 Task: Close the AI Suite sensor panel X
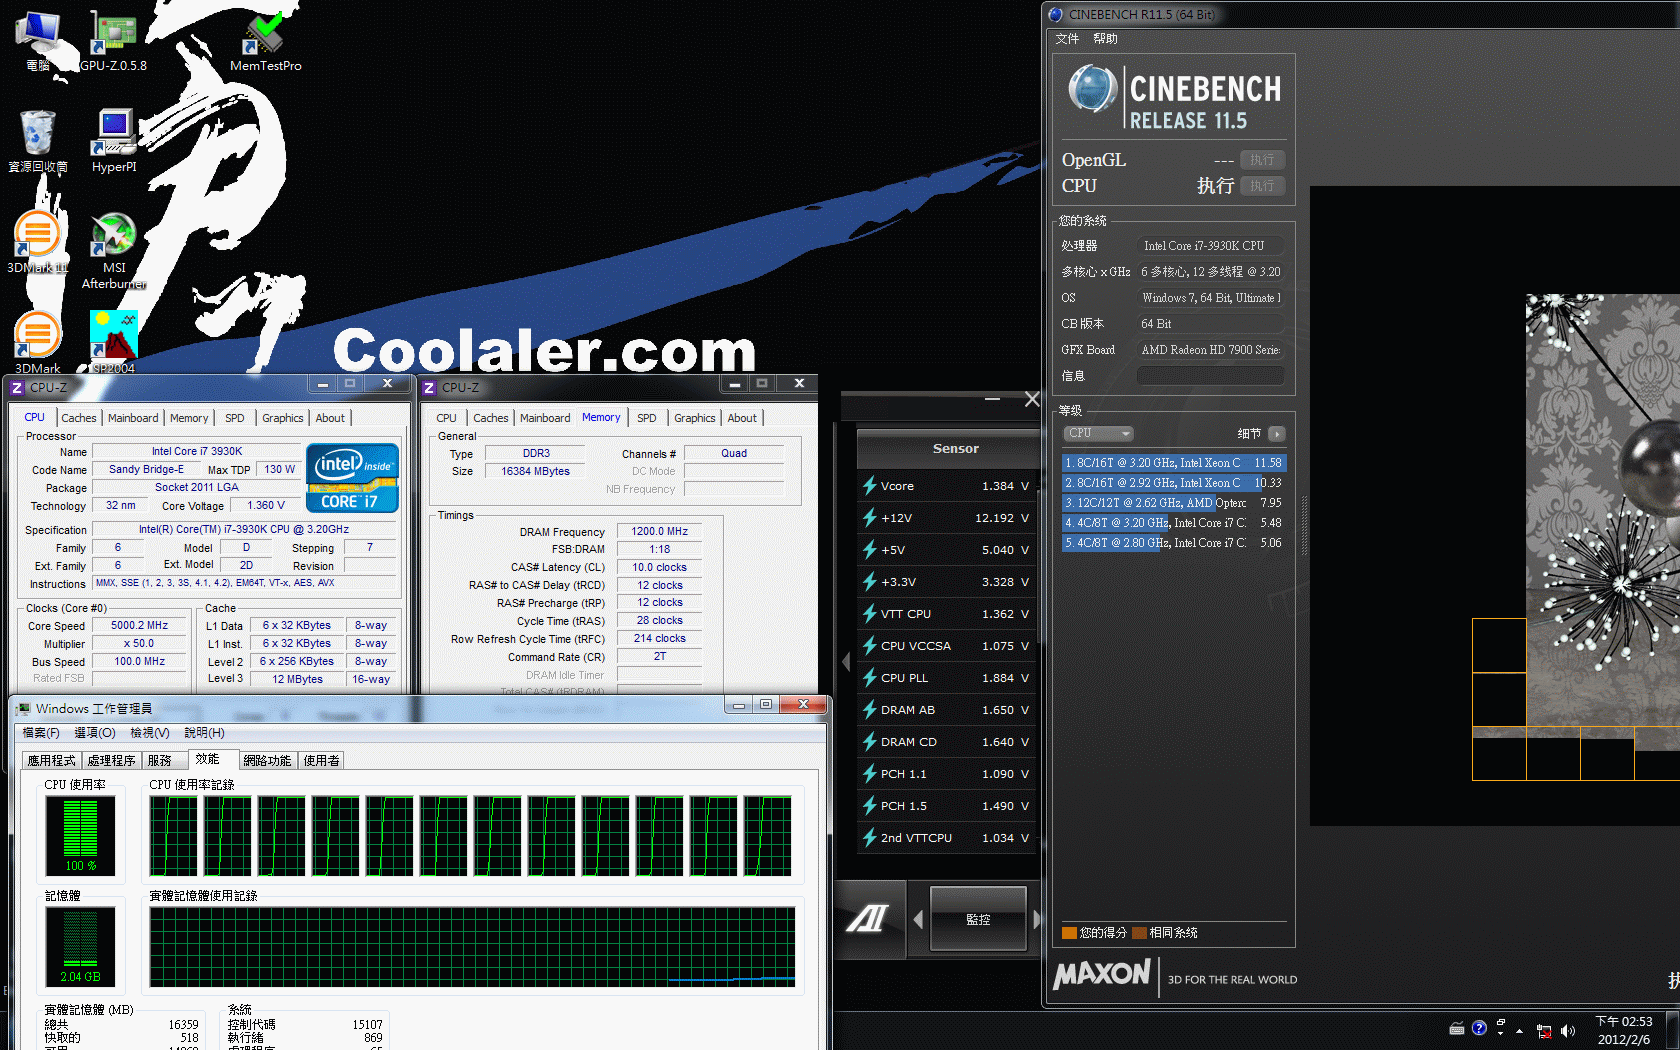[1032, 399]
